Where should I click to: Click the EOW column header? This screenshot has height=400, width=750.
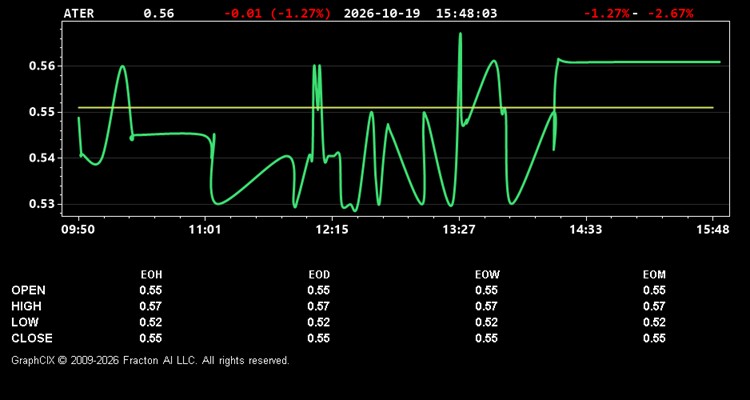487,275
